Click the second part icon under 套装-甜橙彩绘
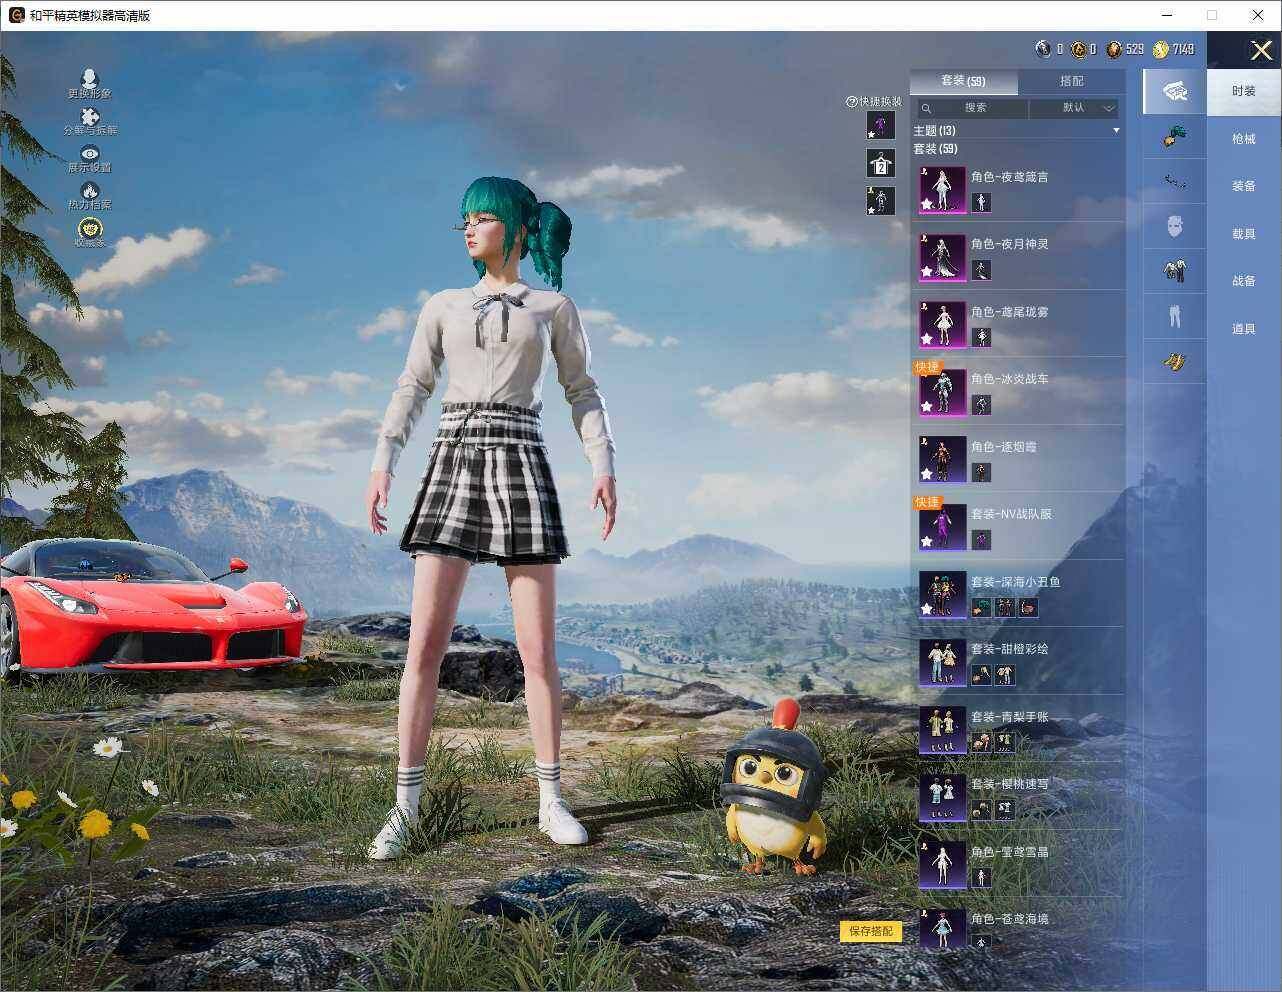 tap(1005, 675)
